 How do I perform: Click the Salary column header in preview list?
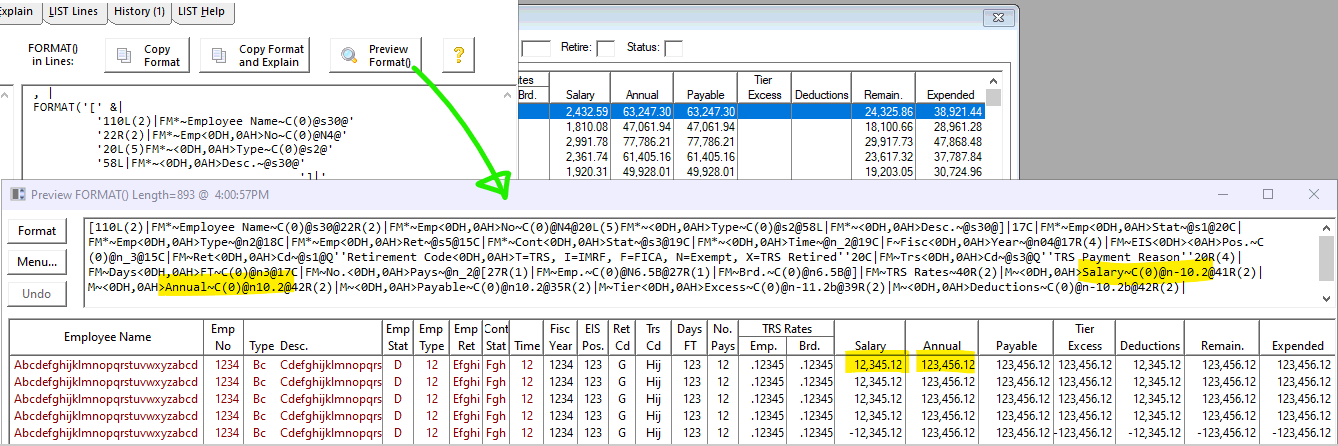click(870, 345)
